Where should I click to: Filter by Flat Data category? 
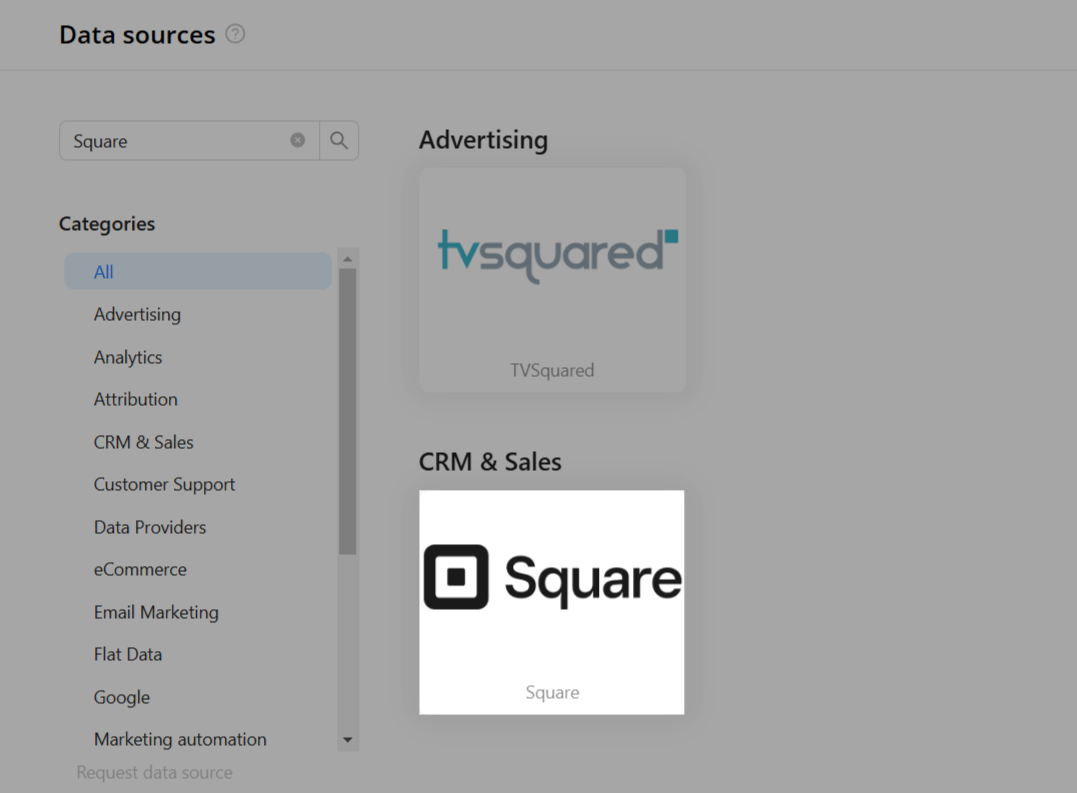128,654
